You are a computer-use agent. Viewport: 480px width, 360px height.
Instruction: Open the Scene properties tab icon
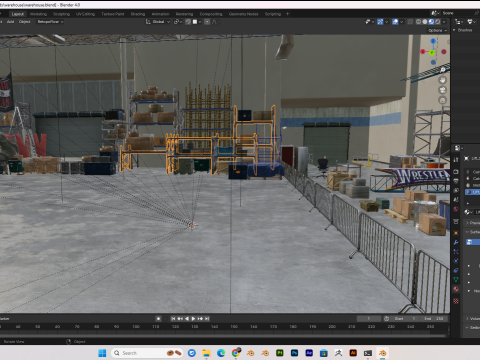(456, 200)
